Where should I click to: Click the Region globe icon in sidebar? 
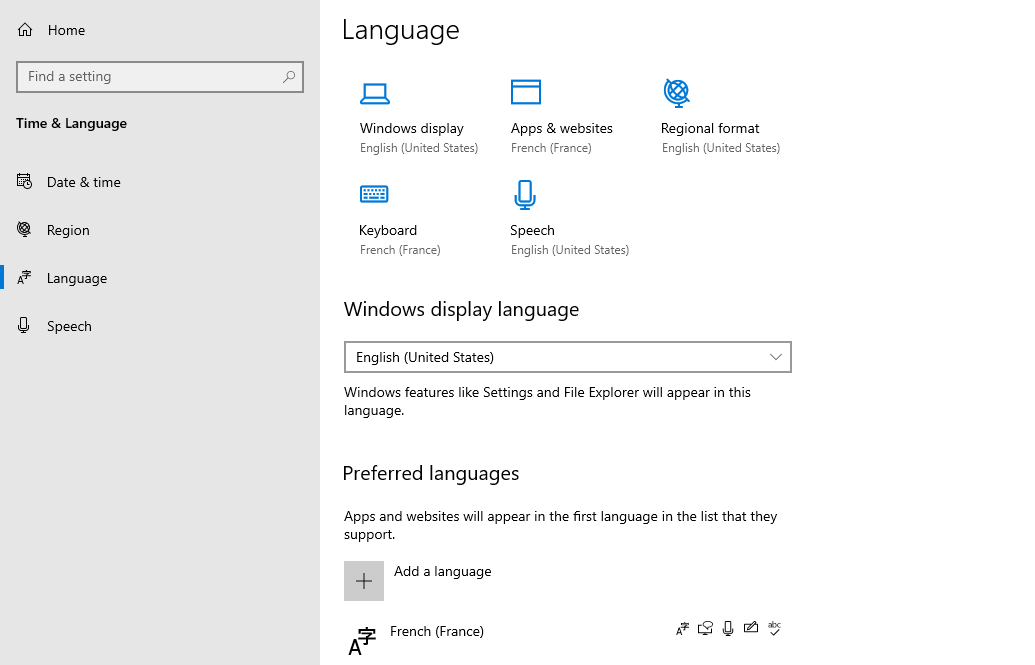tap(24, 229)
